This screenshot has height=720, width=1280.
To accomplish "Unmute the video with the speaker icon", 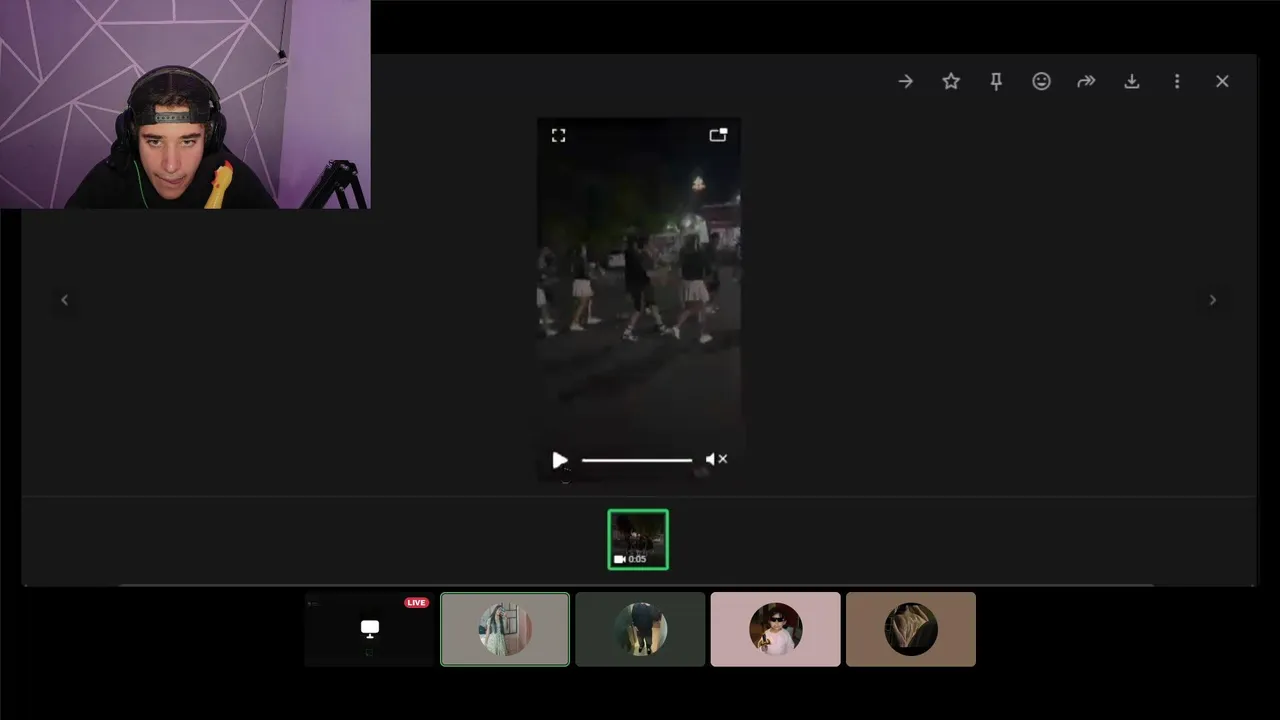I will (716, 459).
